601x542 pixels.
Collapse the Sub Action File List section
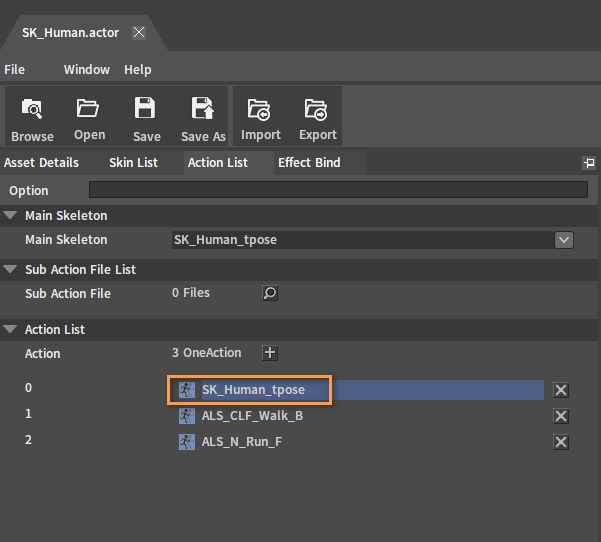[x=10, y=269]
